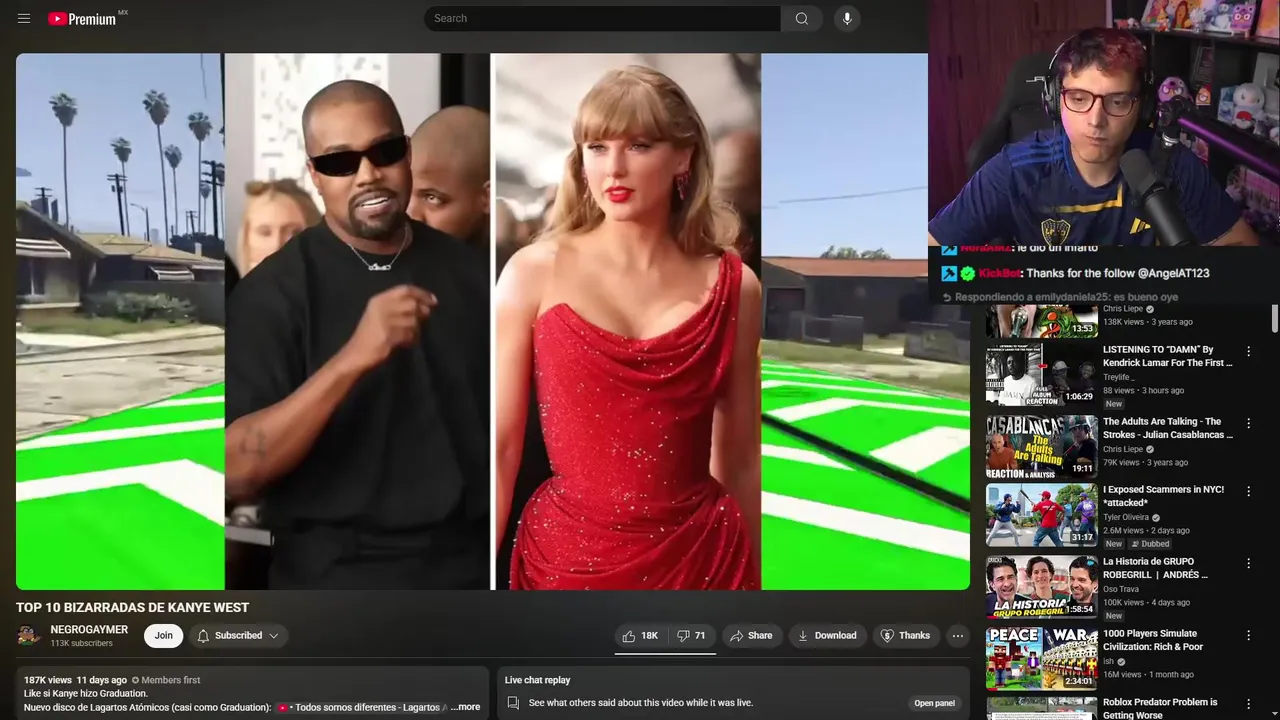This screenshot has height=720, width=1280.
Task: Open live chat replay panel
Action: [x=934, y=703]
